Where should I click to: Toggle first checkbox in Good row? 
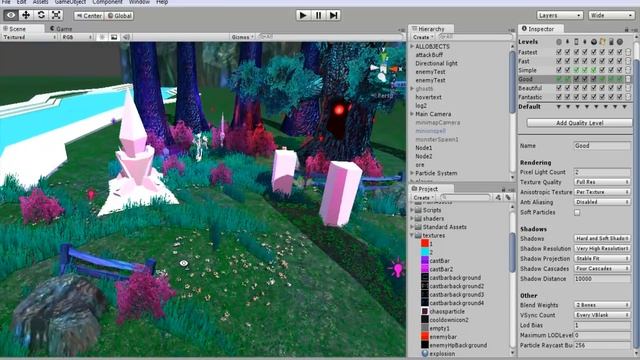(559, 79)
